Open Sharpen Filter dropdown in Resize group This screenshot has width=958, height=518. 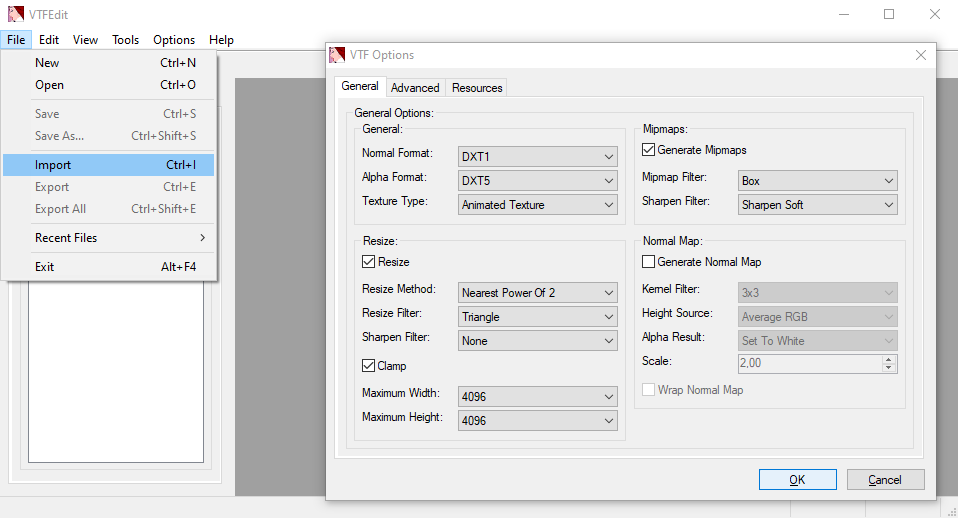[x=538, y=341]
